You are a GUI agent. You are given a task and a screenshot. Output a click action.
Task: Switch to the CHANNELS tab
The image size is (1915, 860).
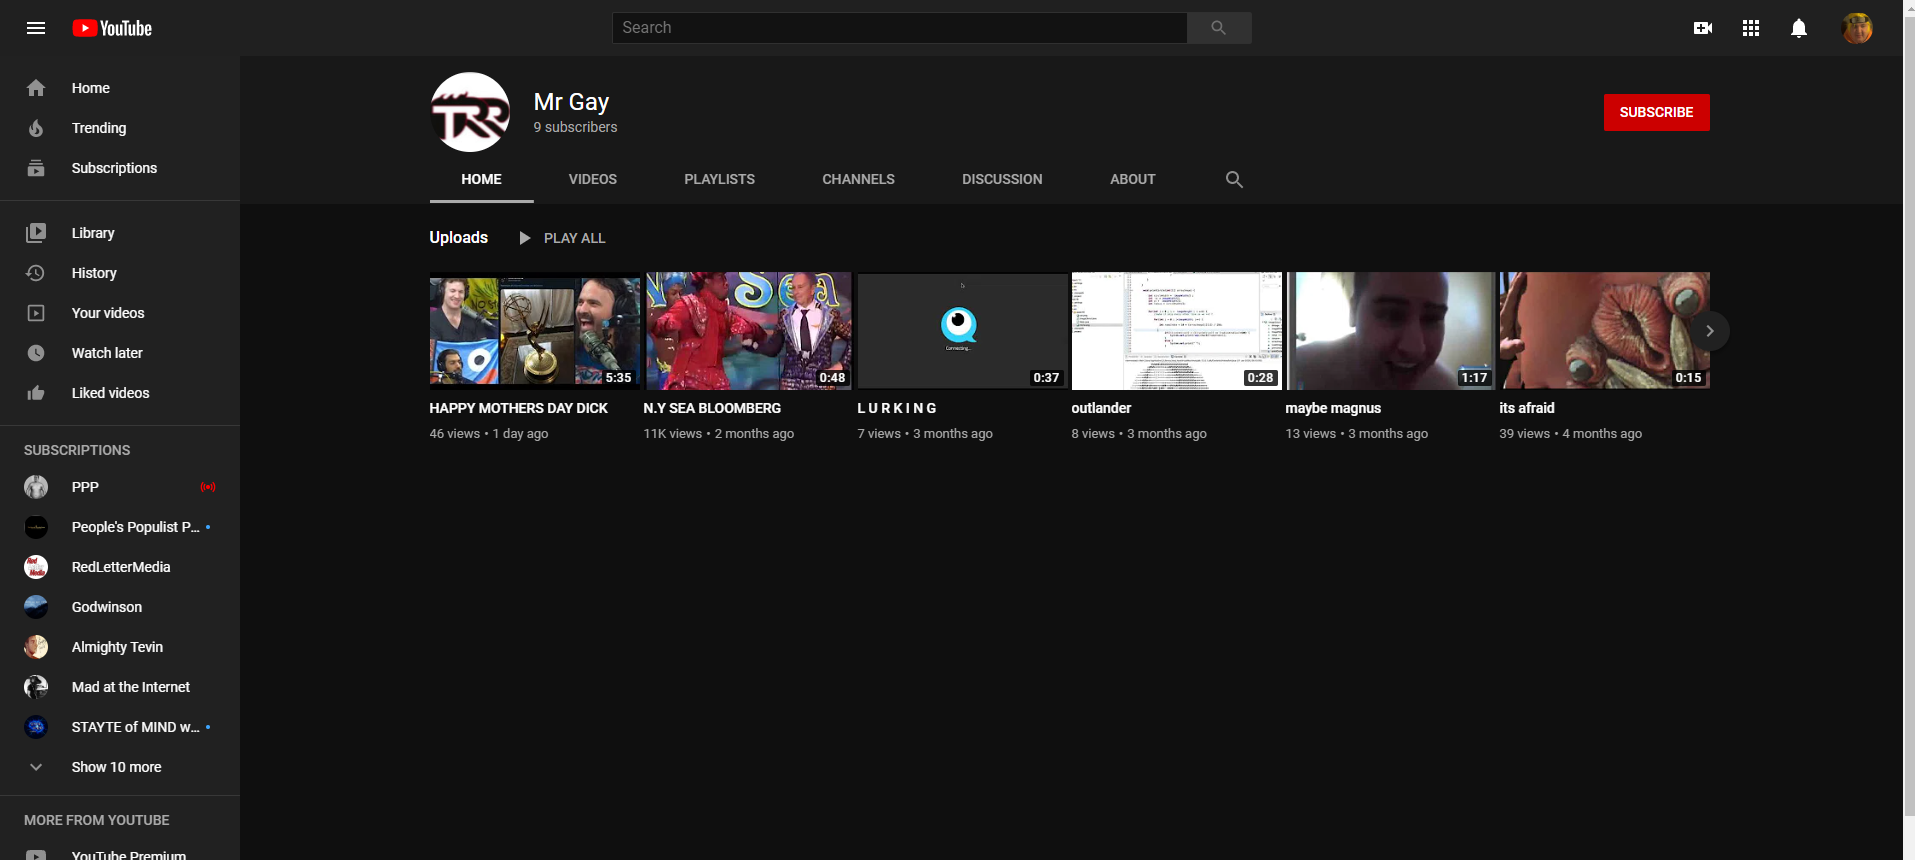click(x=859, y=179)
